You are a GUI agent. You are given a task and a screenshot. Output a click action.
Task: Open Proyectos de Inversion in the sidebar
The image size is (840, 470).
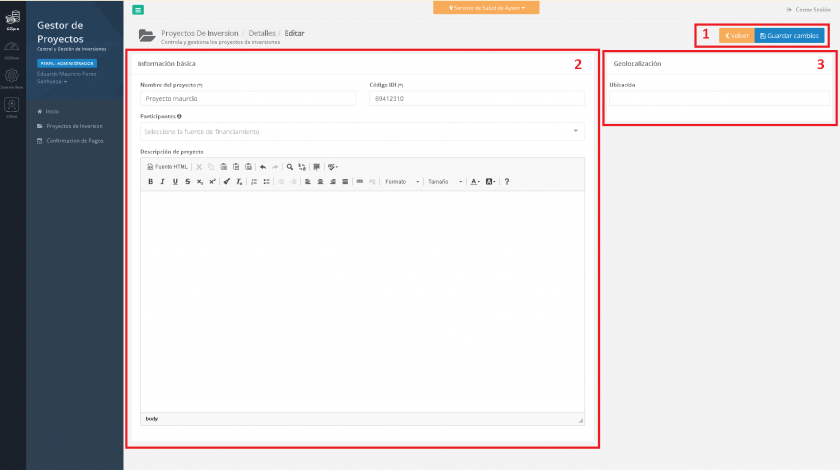(x=74, y=126)
